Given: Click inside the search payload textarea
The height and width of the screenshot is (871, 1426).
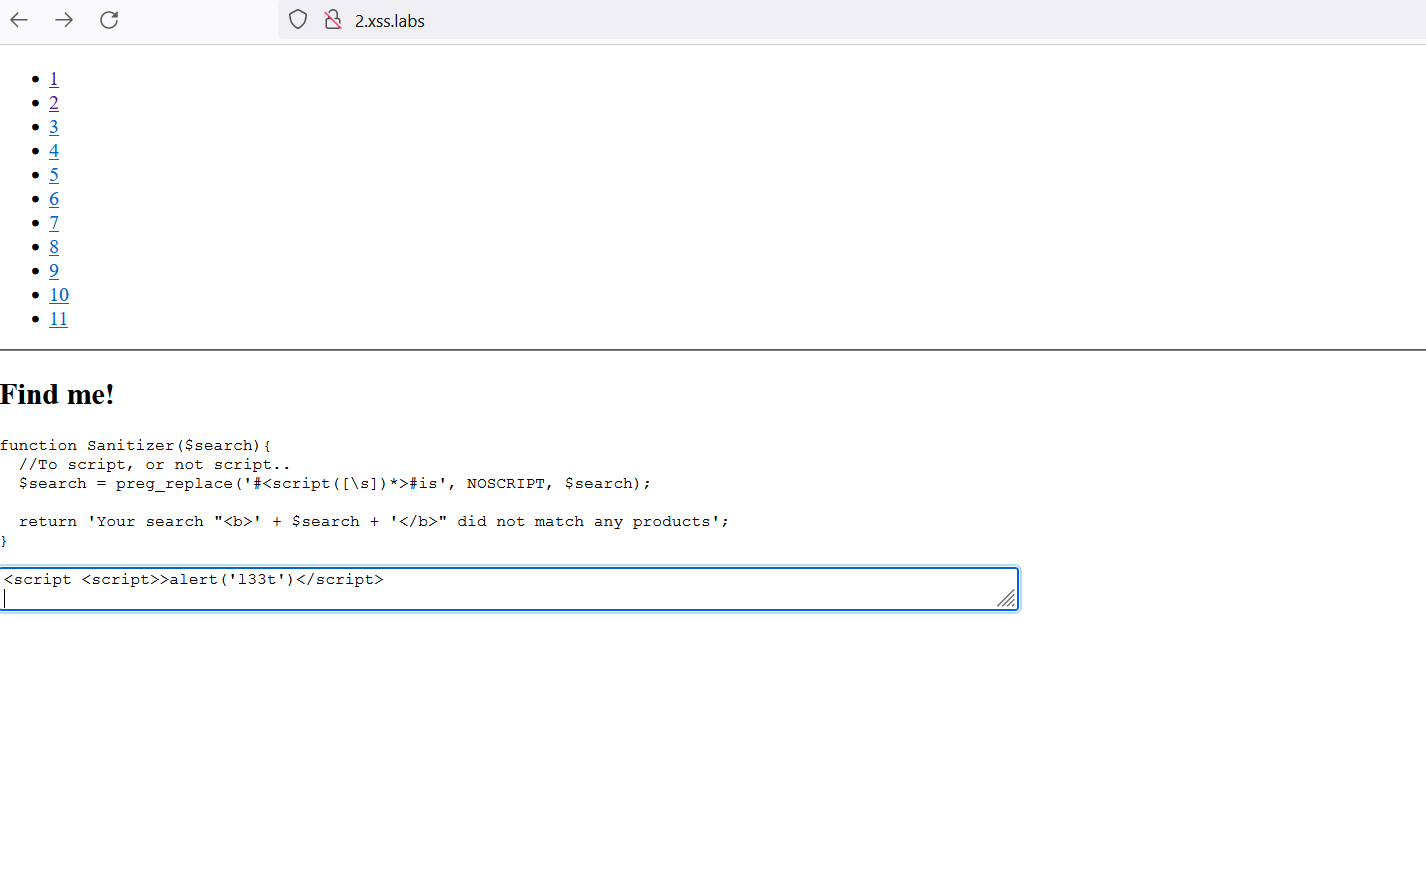Looking at the screenshot, I should point(509,589).
